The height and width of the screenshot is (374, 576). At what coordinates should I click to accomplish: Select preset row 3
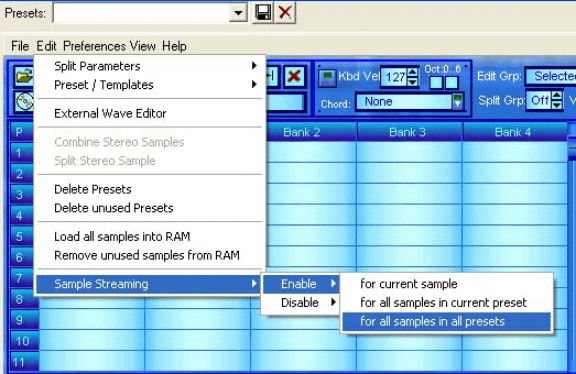pyautogui.click(x=22, y=195)
